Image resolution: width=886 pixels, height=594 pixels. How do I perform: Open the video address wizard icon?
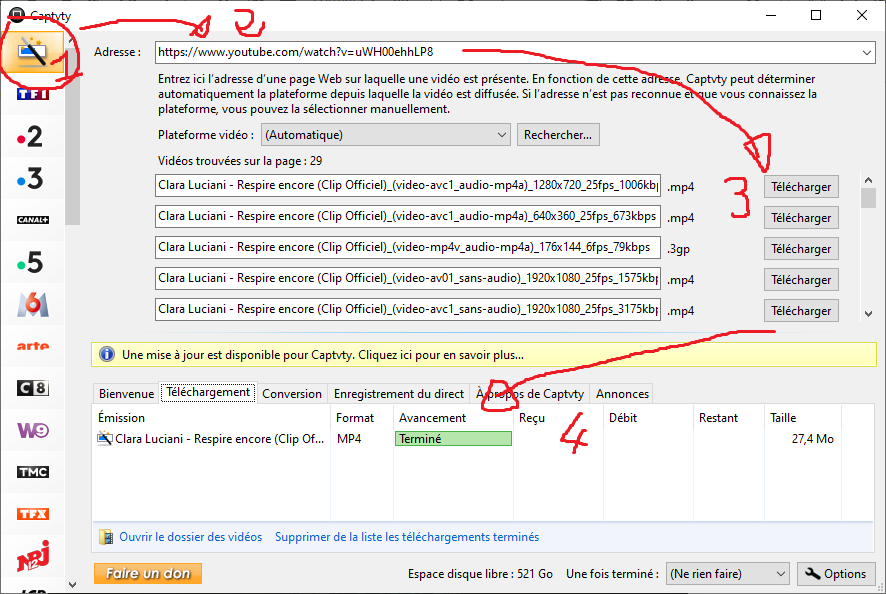click(32, 52)
